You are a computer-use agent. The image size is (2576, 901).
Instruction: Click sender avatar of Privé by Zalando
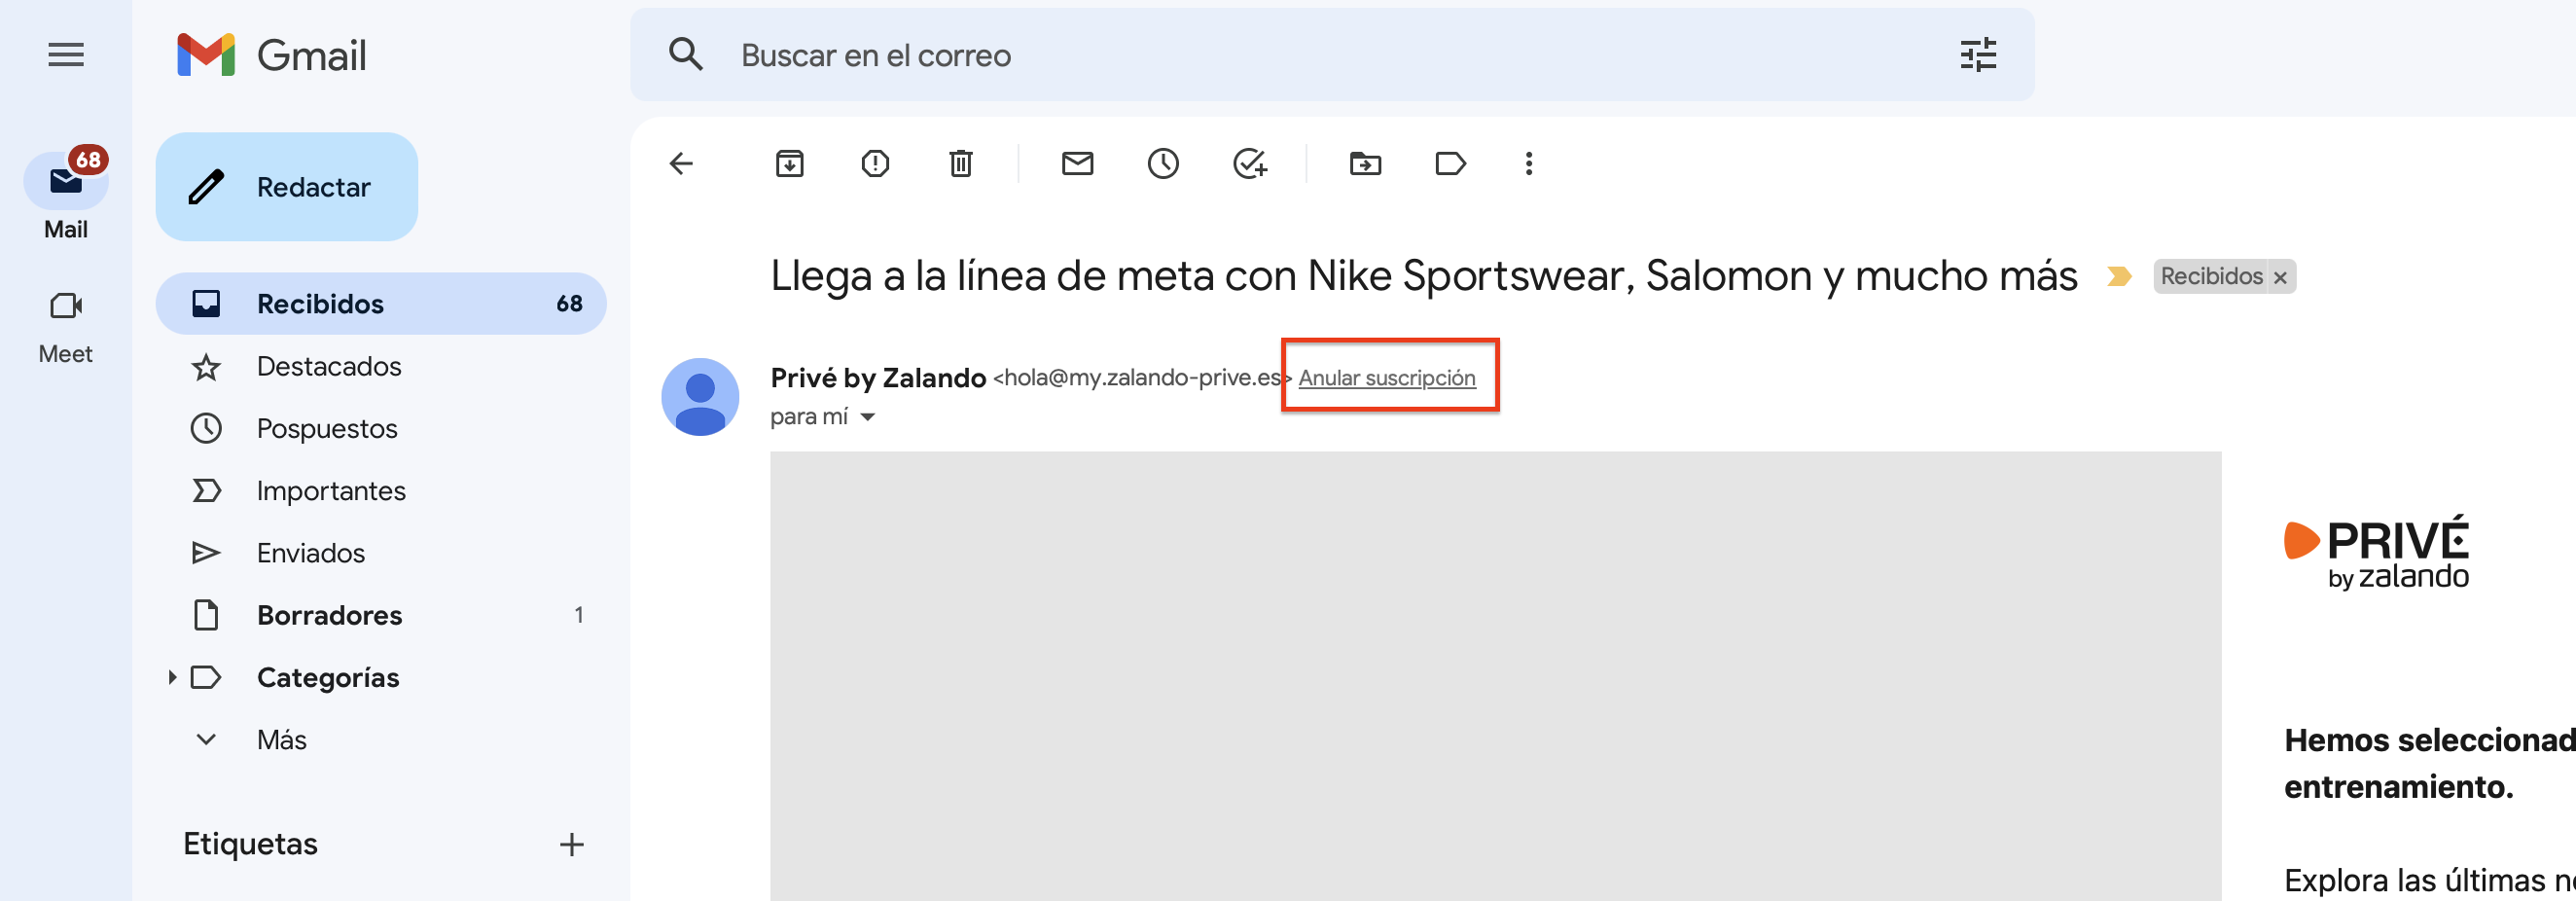700,397
